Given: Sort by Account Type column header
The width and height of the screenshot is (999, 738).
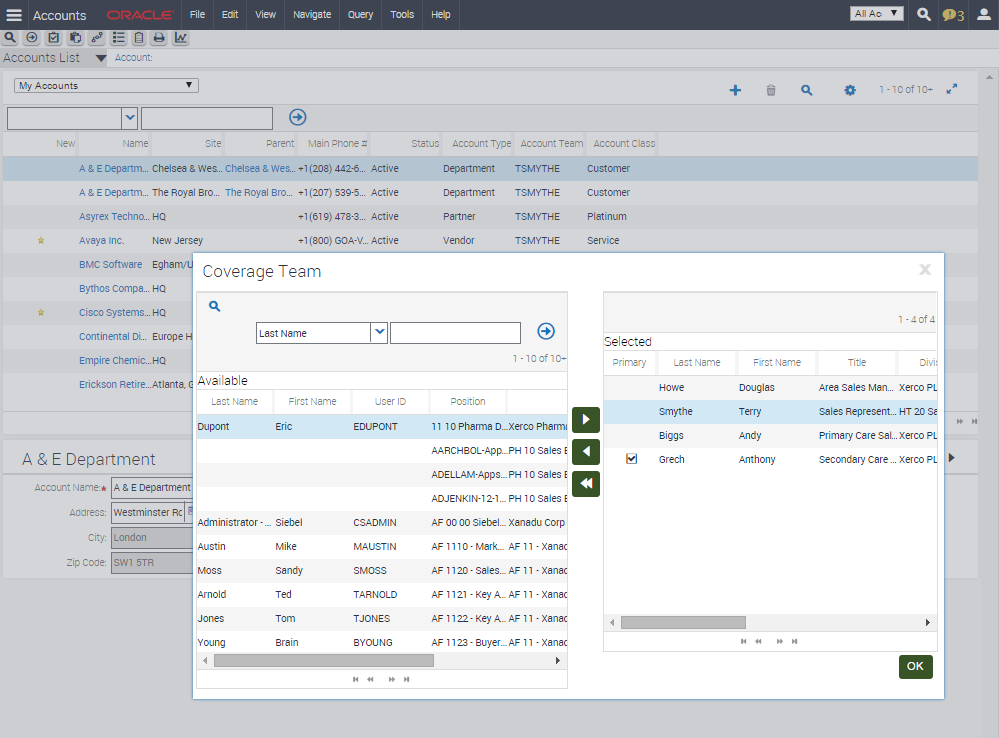Looking at the screenshot, I should tap(482, 144).
